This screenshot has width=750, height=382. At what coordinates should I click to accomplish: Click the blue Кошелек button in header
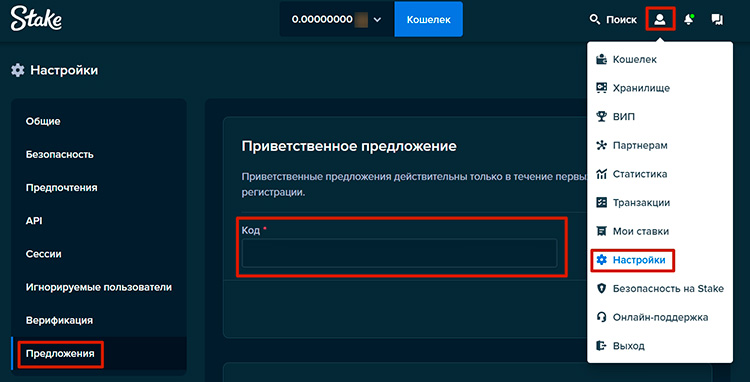pyautogui.click(x=429, y=20)
